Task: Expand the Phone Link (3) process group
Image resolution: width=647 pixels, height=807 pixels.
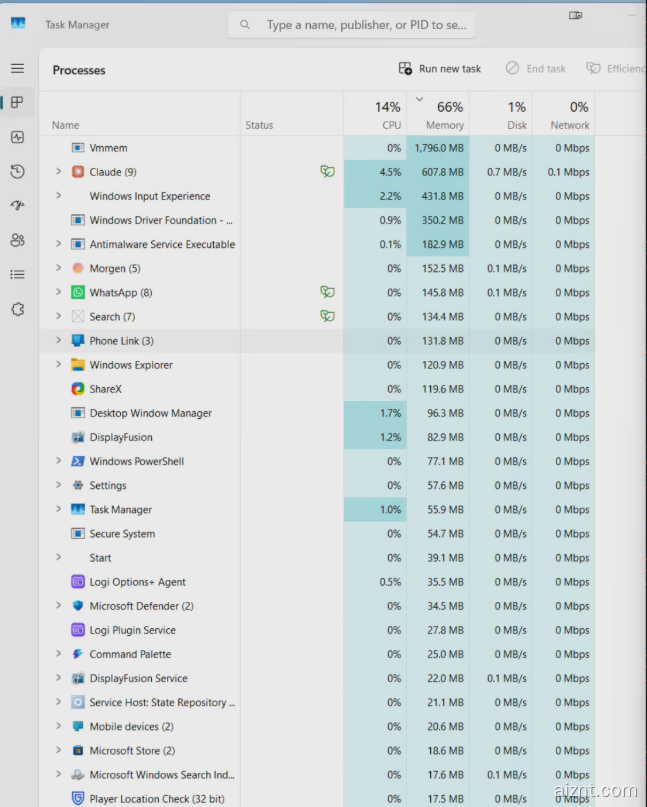Action: coord(58,340)
